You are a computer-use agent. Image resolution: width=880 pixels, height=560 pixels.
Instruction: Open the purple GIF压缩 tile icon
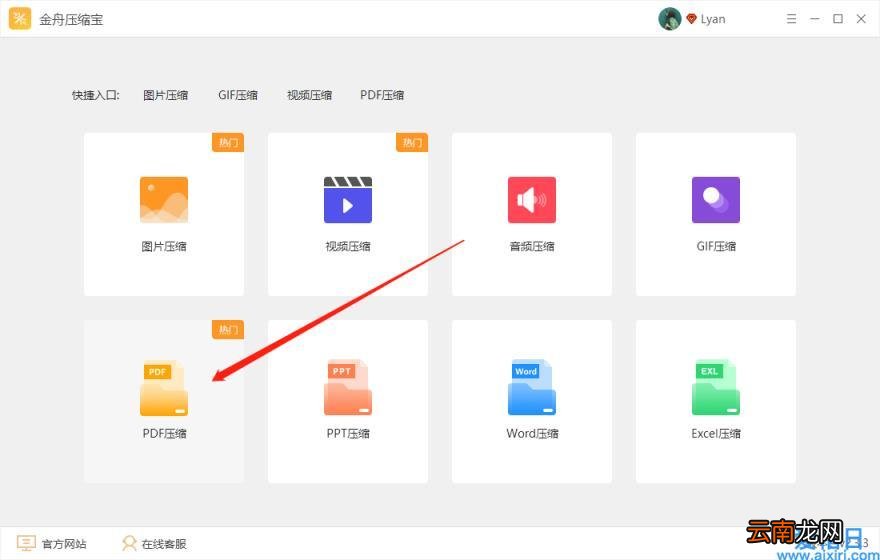coord(716,200)
